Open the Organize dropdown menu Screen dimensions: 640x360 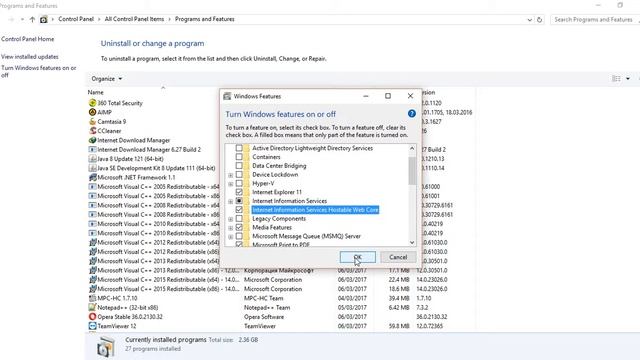pos(107,78)
